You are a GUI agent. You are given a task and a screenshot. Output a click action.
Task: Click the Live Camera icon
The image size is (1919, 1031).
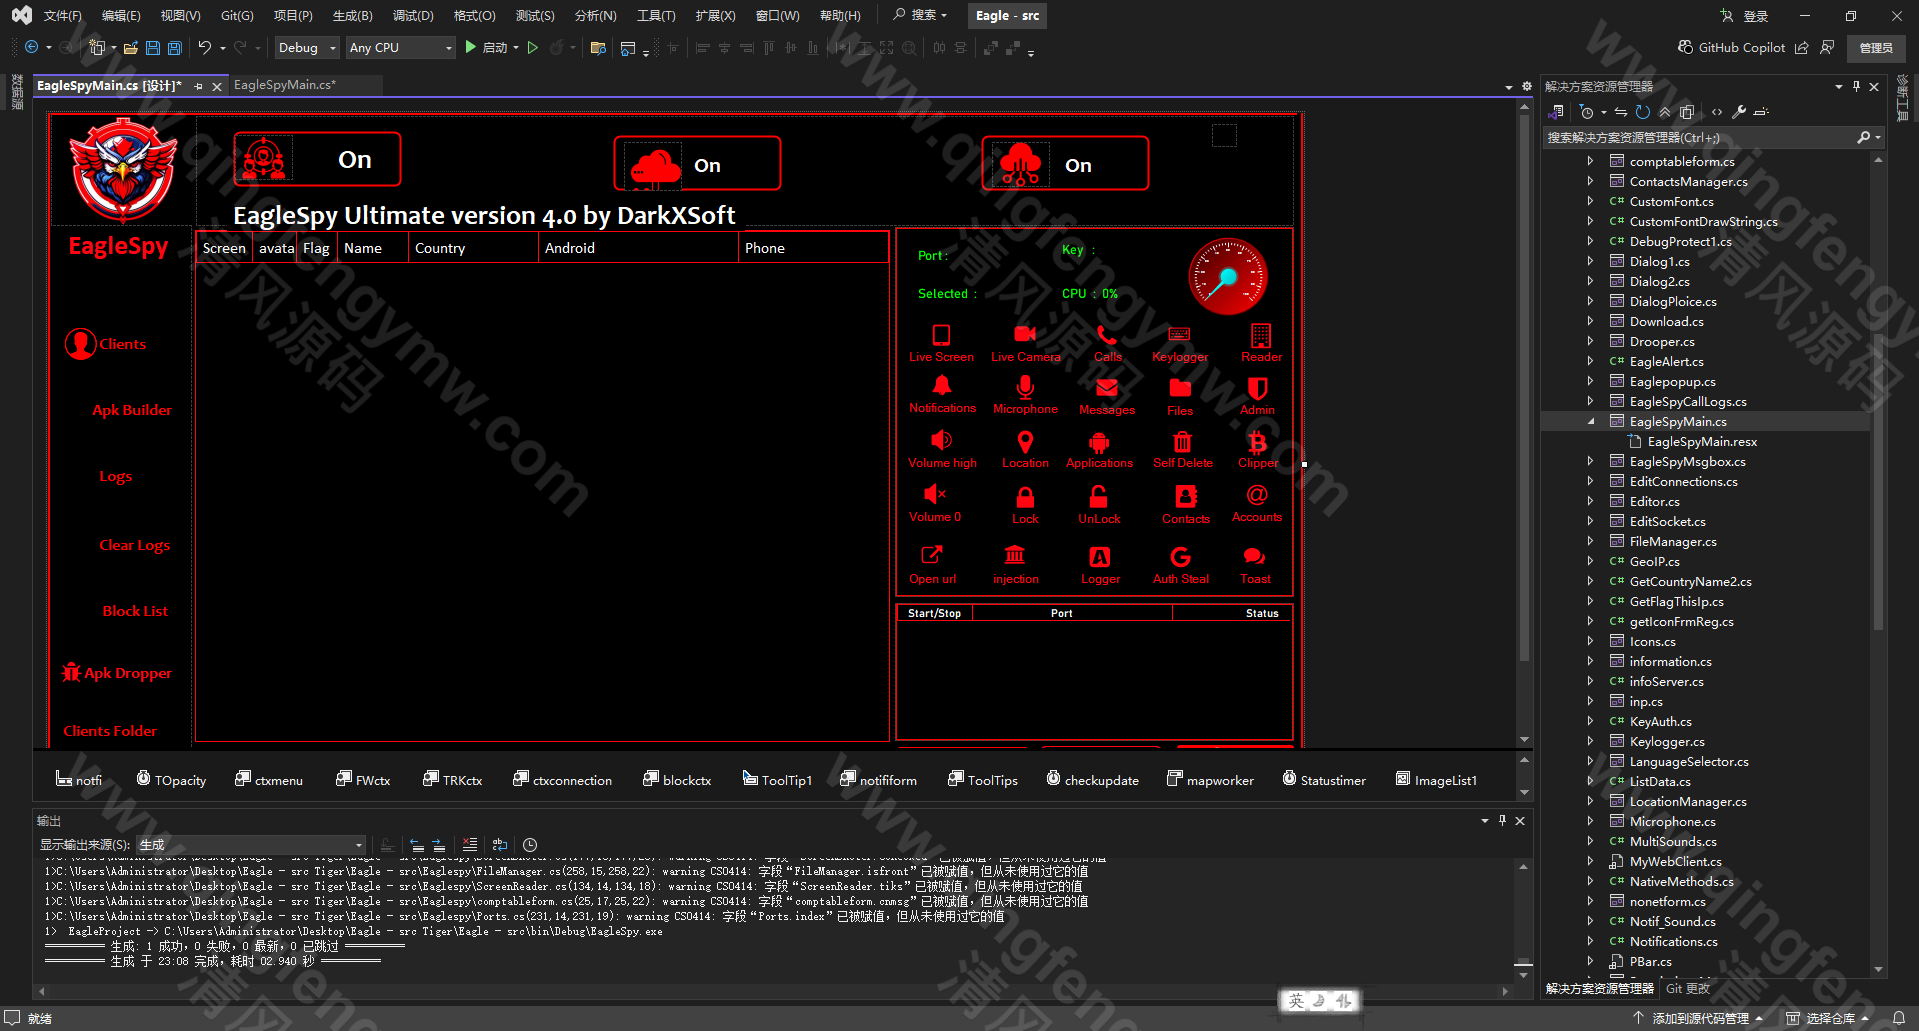pyautogui.click(x=1025, y=334)
